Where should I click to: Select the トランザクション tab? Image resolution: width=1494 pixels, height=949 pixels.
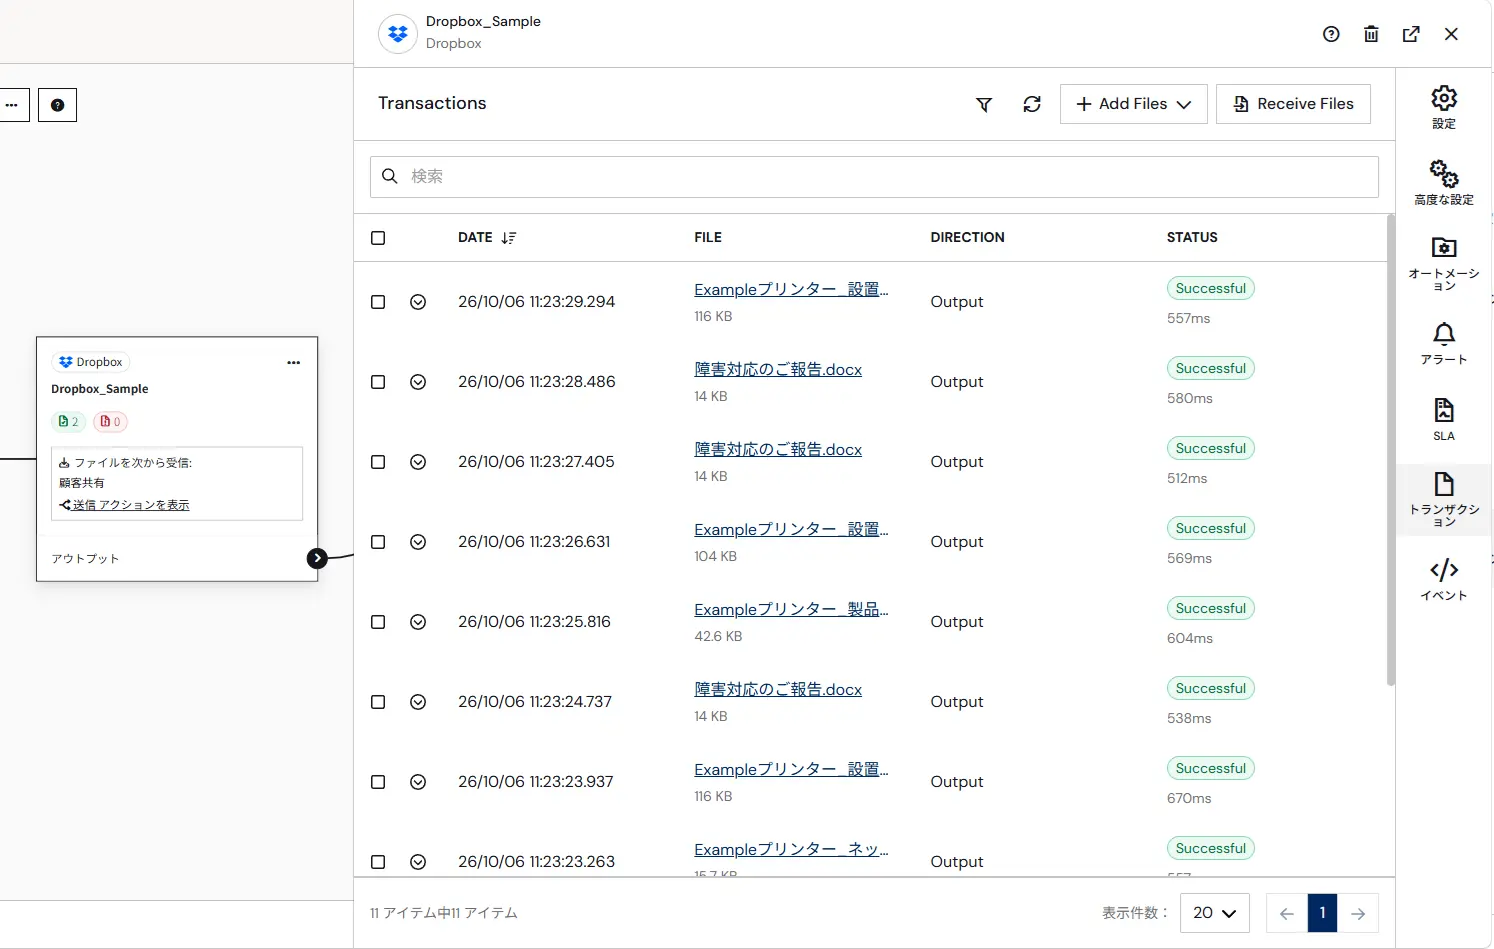tap(1444, 500)
